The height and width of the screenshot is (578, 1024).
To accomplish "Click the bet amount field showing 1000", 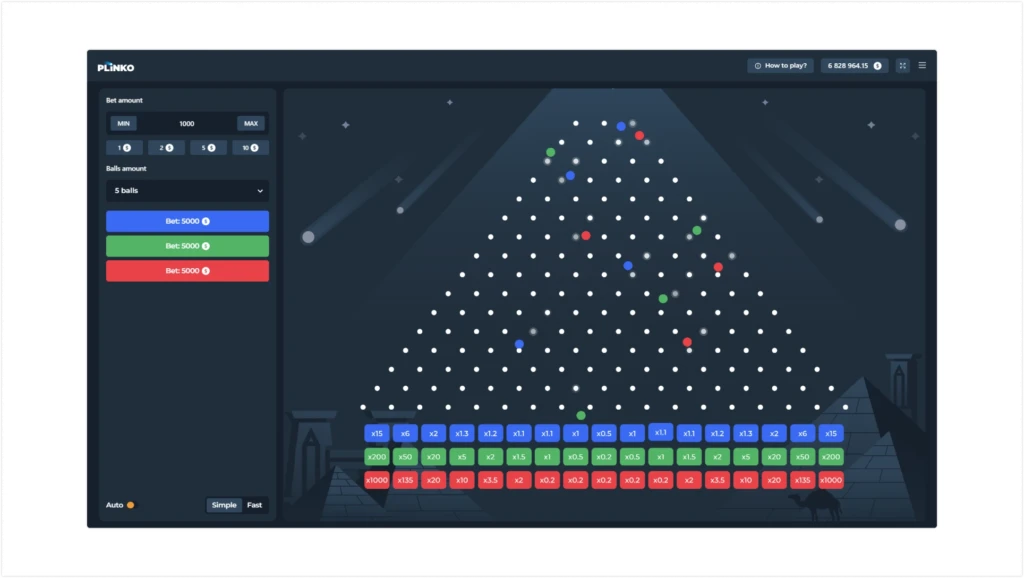I will pos(187,123).
